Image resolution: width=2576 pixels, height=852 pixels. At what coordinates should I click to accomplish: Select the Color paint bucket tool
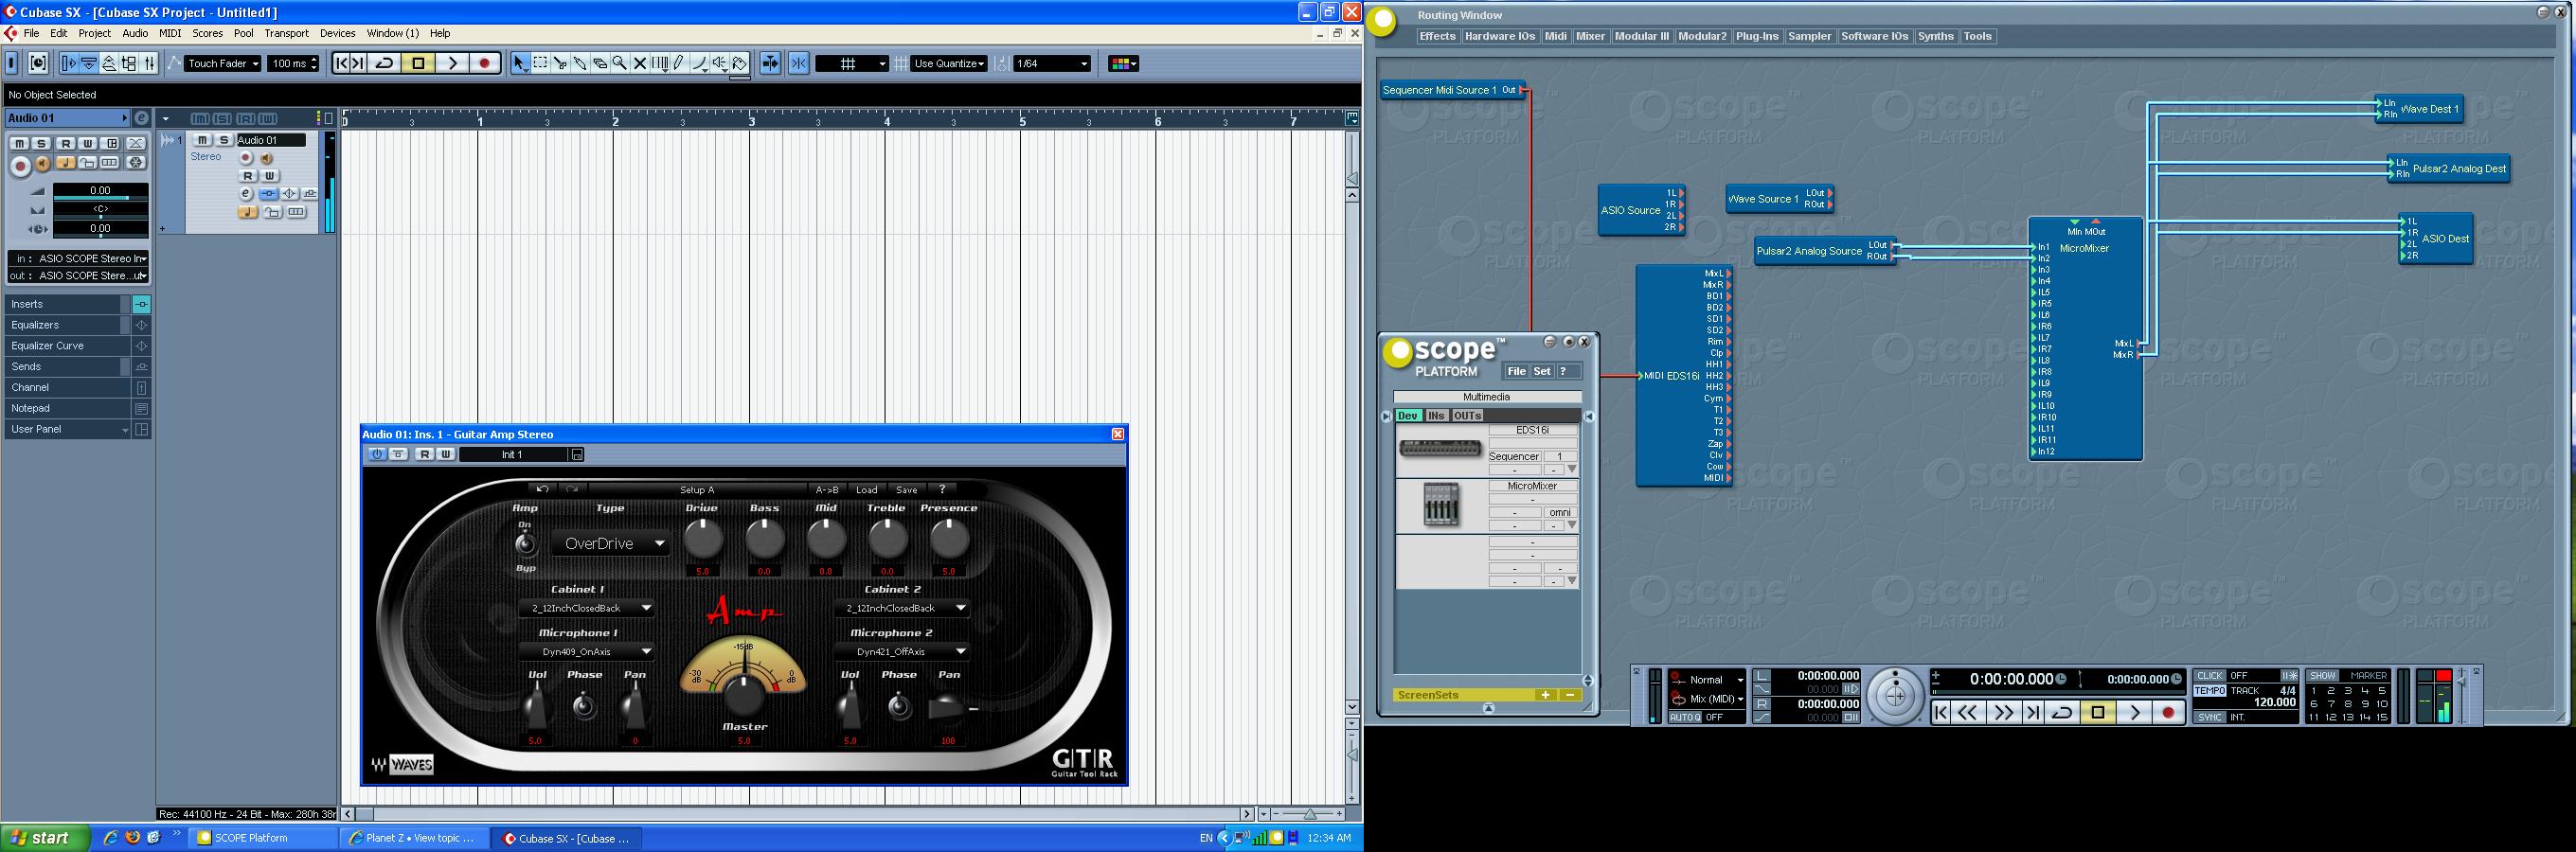coord(740,63)
